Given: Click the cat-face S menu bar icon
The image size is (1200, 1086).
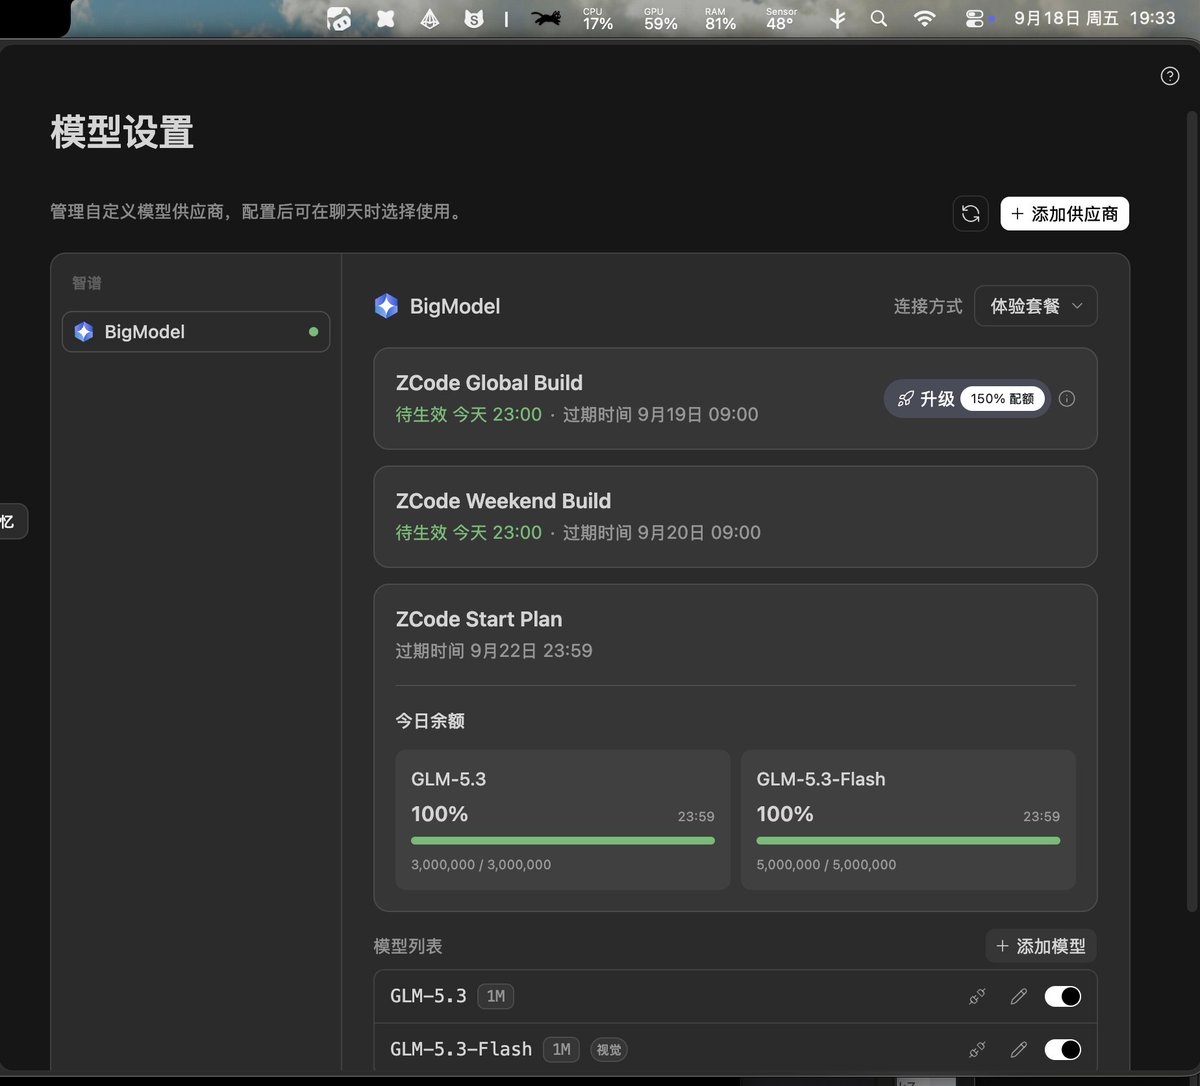Looking at the screenshot, I should 475,18.
